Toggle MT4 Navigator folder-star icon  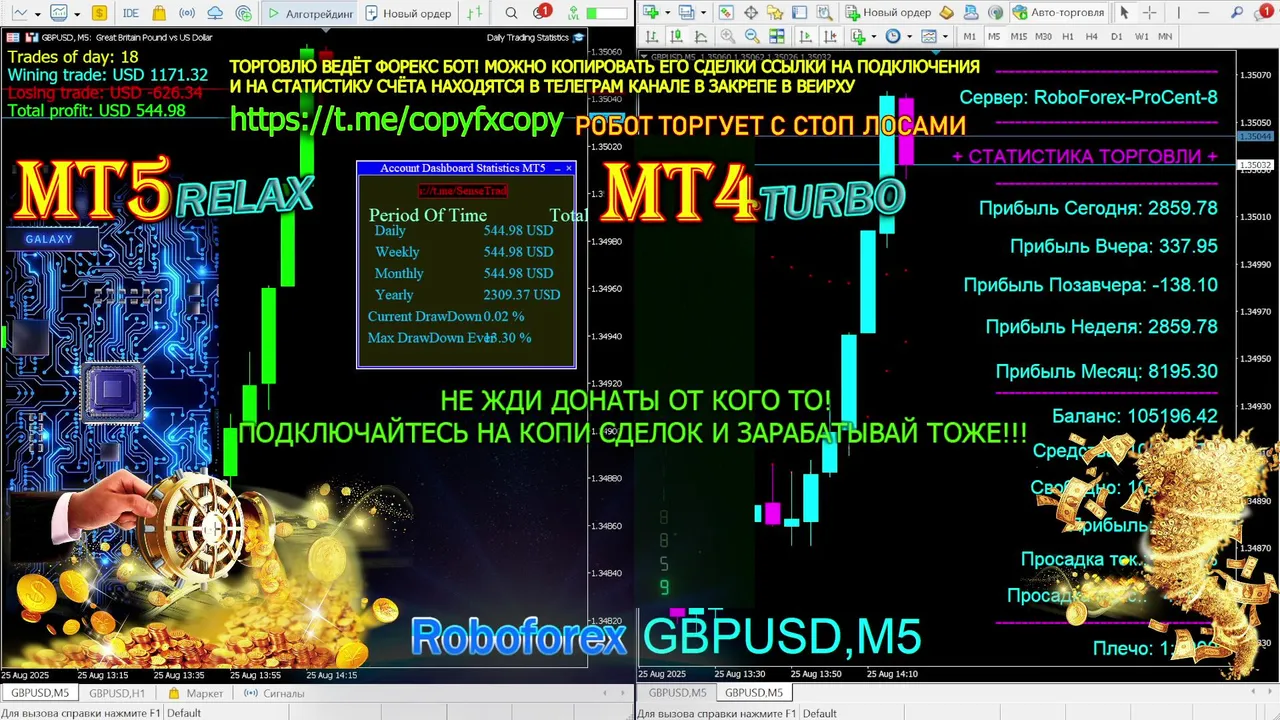775,12
